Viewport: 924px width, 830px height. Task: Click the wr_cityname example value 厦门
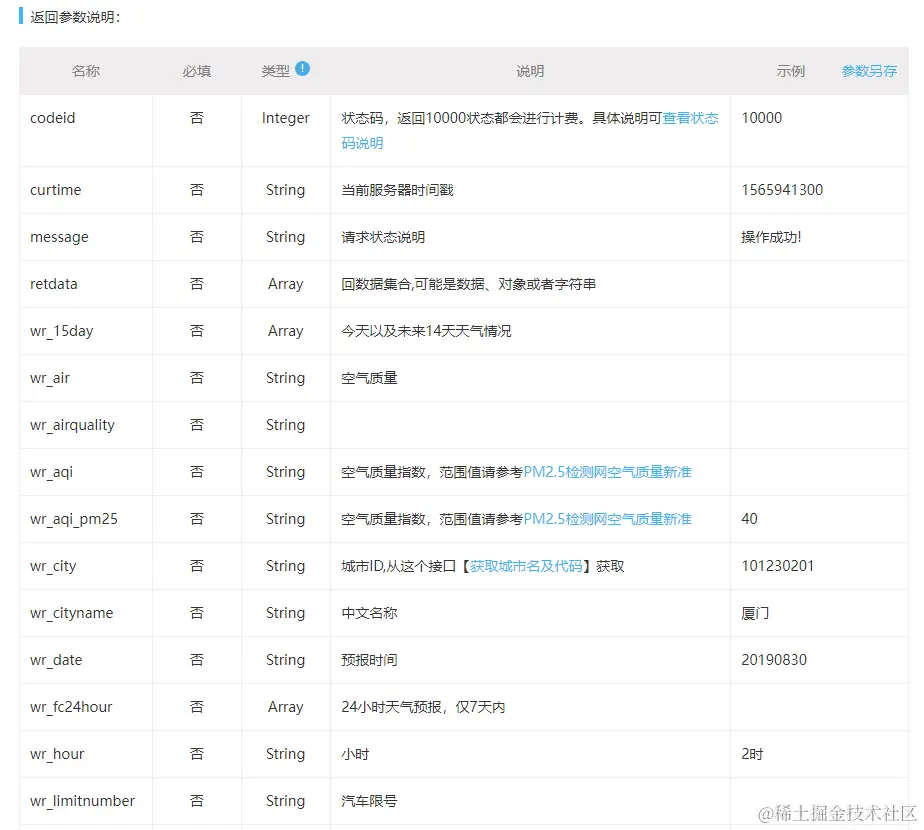[x=753, y=612]
